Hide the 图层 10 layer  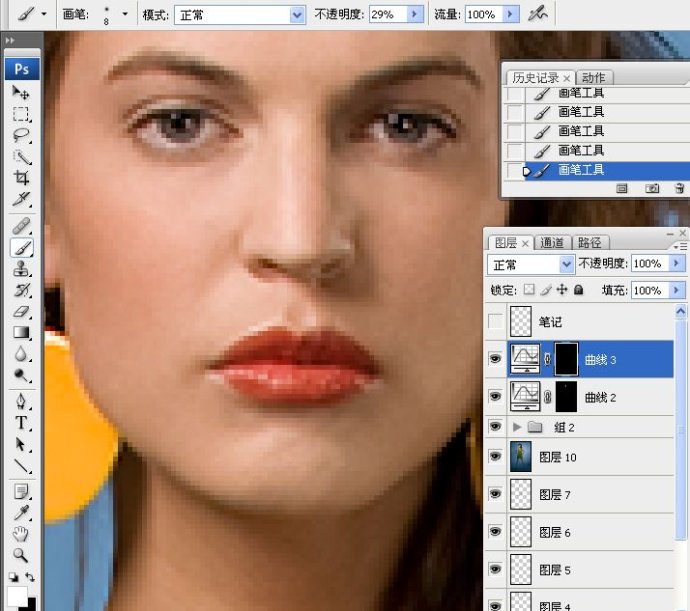(x=495, y=456)
